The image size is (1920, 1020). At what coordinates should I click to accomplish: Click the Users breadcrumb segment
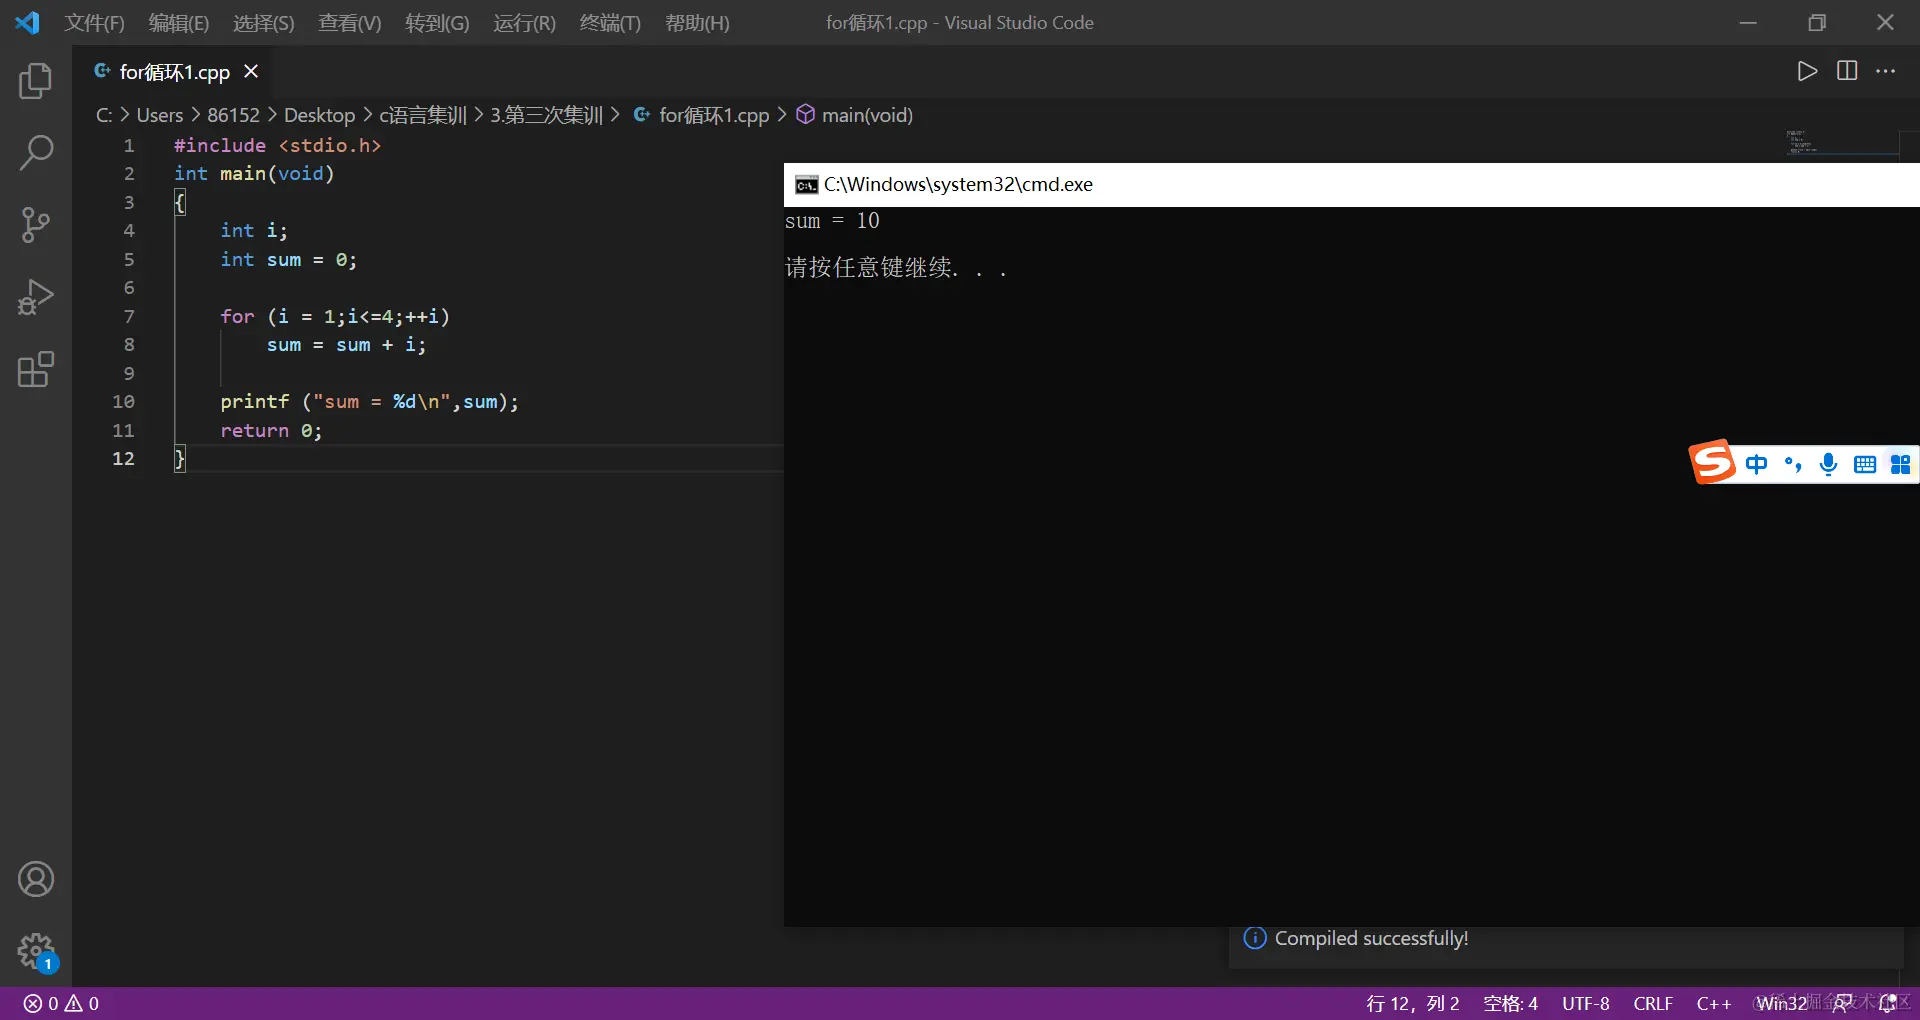[x=160, y=115]
